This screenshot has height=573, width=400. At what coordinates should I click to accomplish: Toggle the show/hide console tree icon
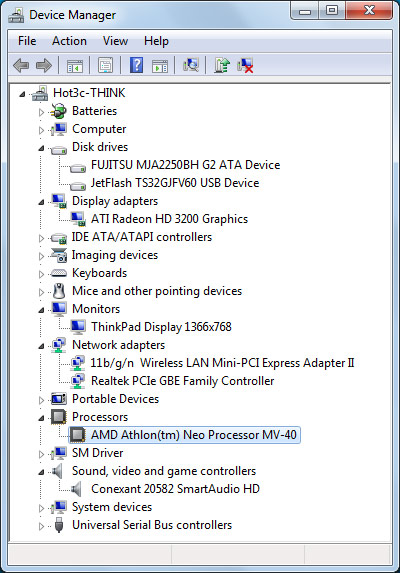point(75,66)
